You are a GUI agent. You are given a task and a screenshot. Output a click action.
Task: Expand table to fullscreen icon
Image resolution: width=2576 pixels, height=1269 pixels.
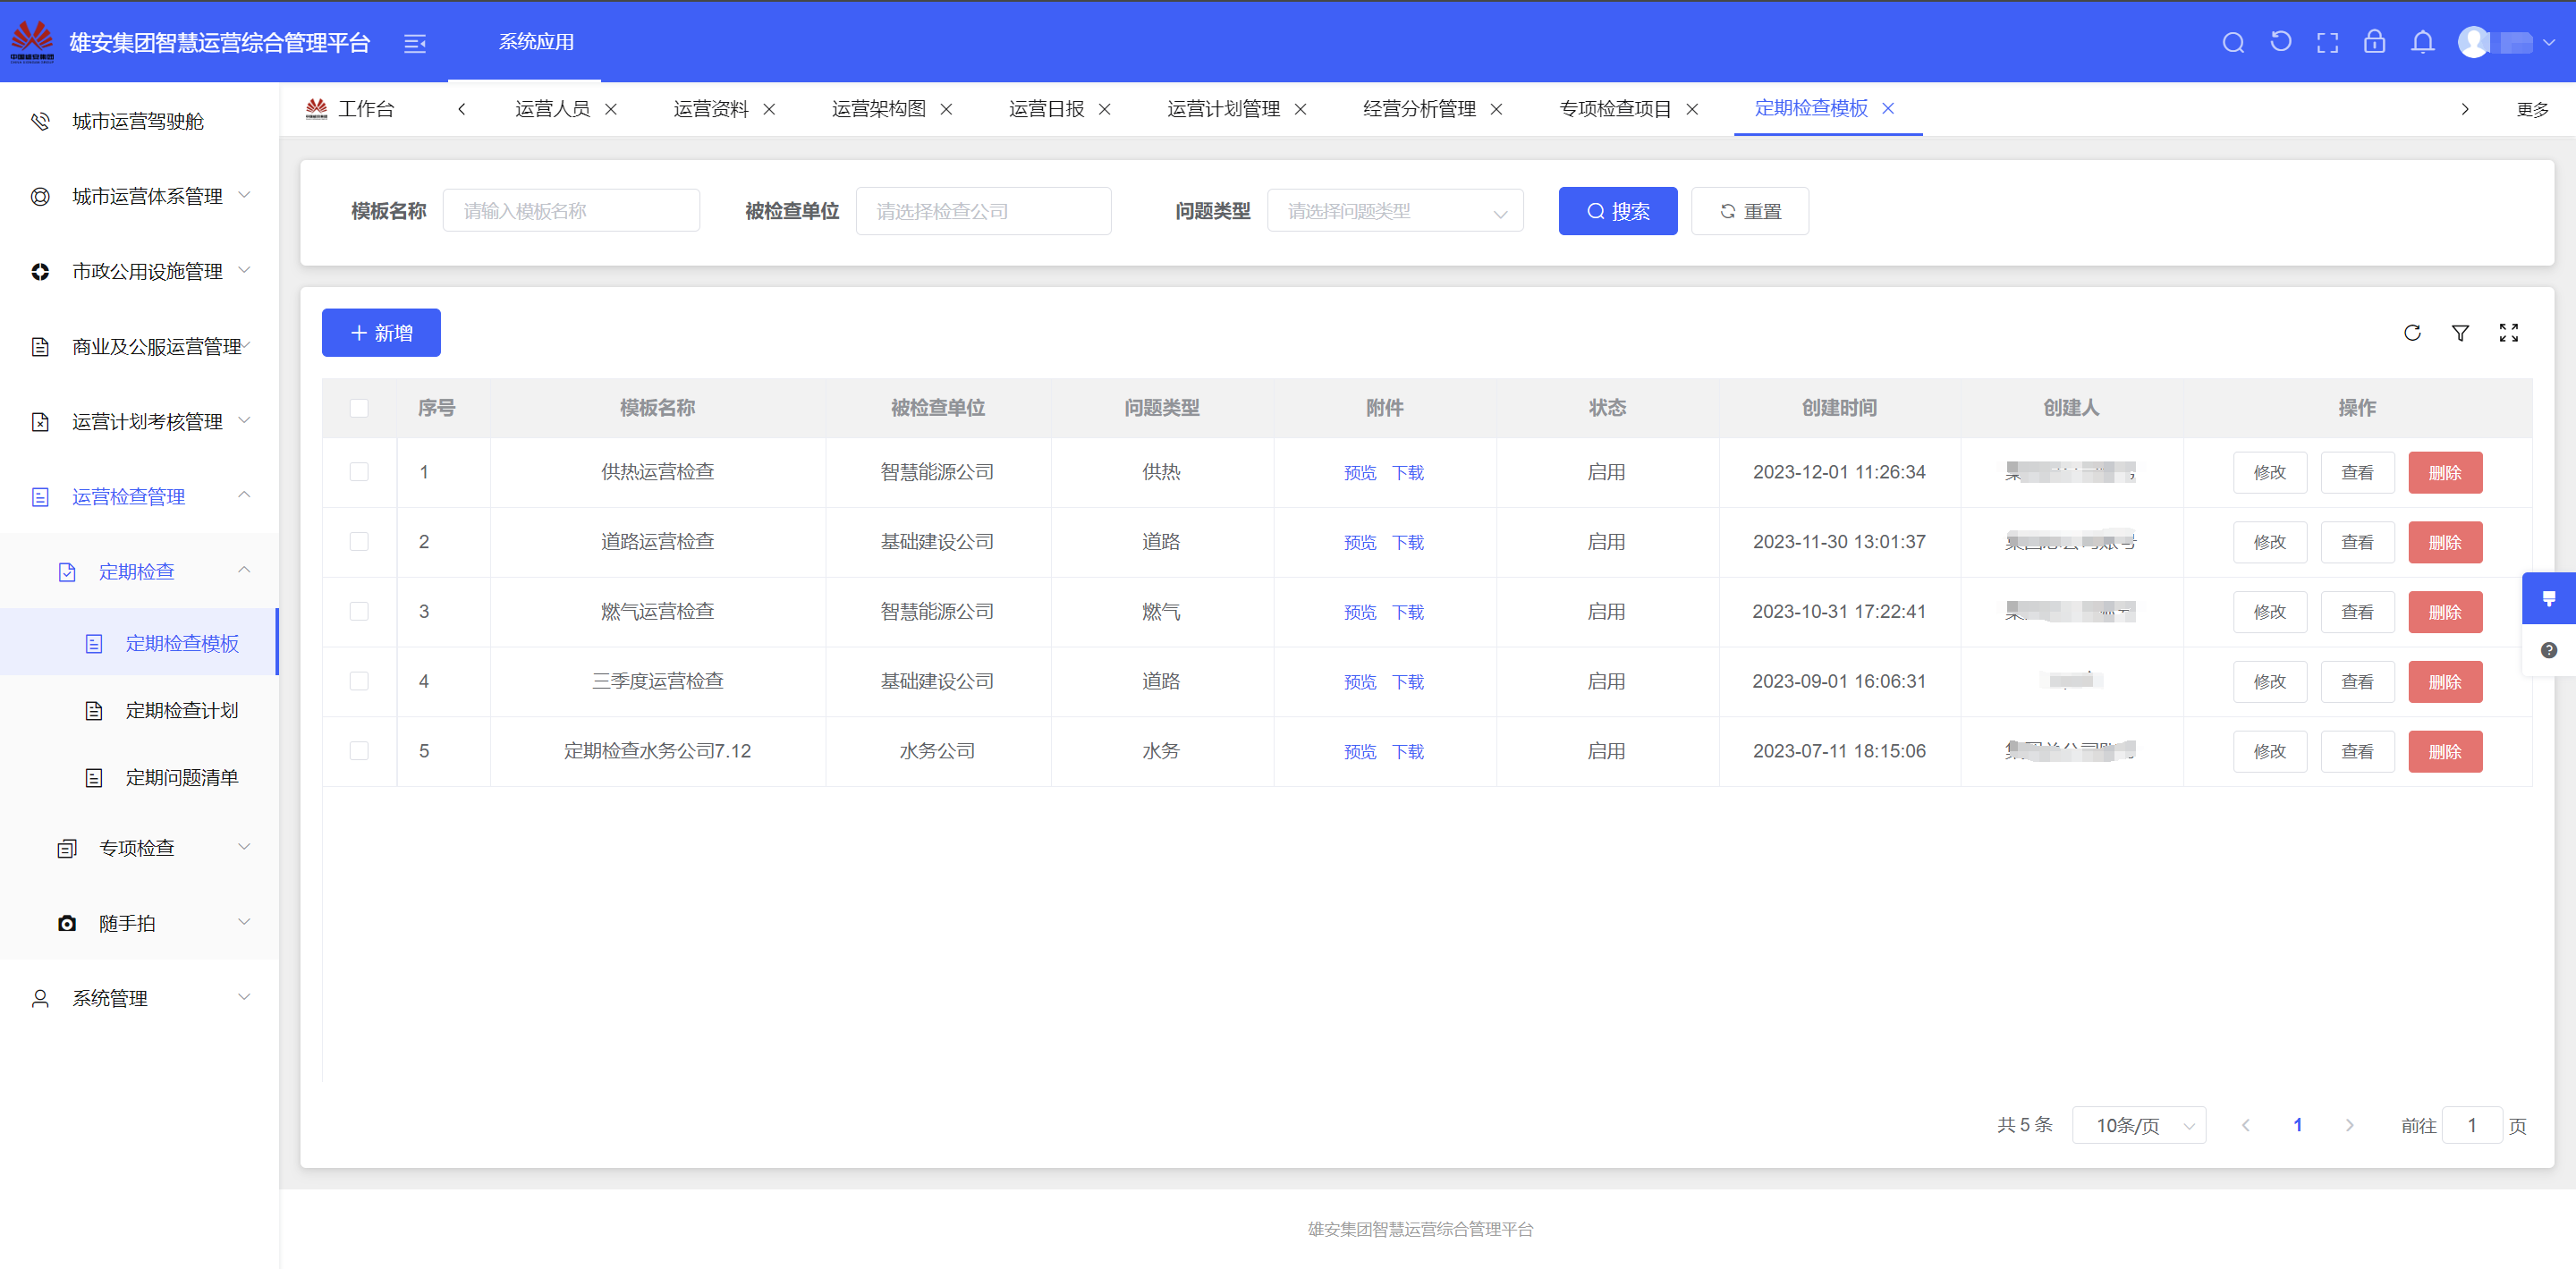[2509, 333]
